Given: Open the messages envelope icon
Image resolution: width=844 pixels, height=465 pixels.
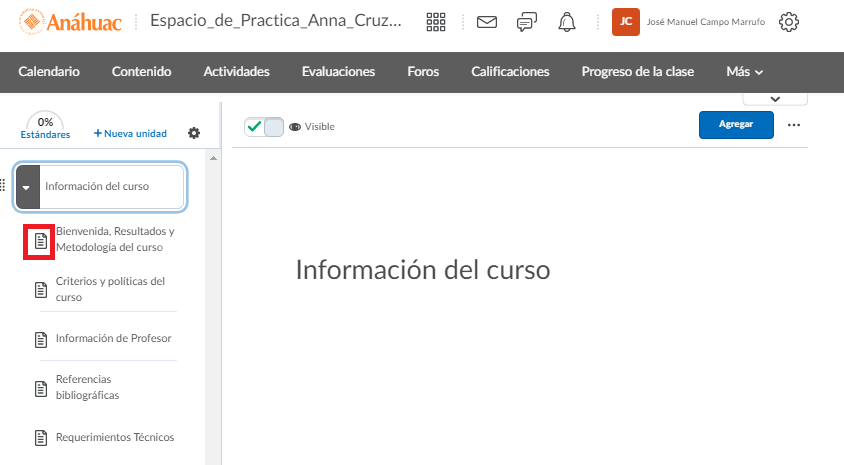Looking at the screenshot, I should click(487, 22).
